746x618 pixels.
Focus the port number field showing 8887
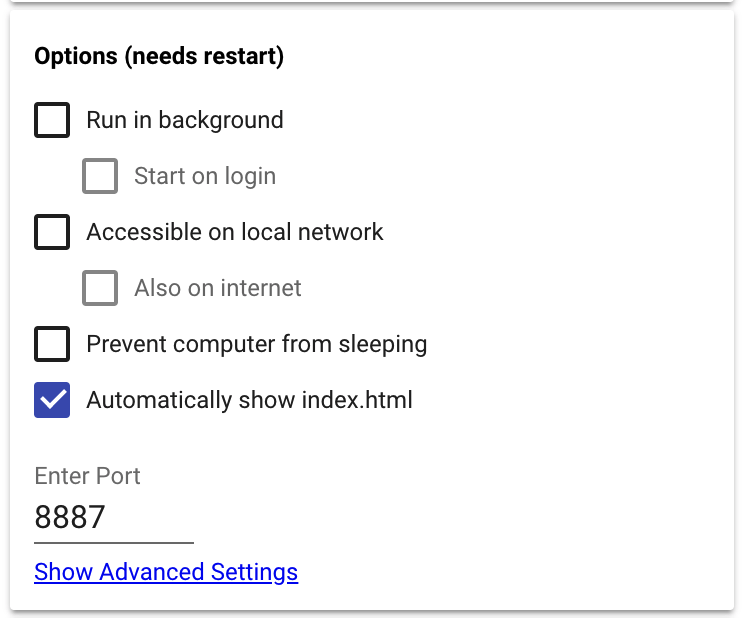112,517
